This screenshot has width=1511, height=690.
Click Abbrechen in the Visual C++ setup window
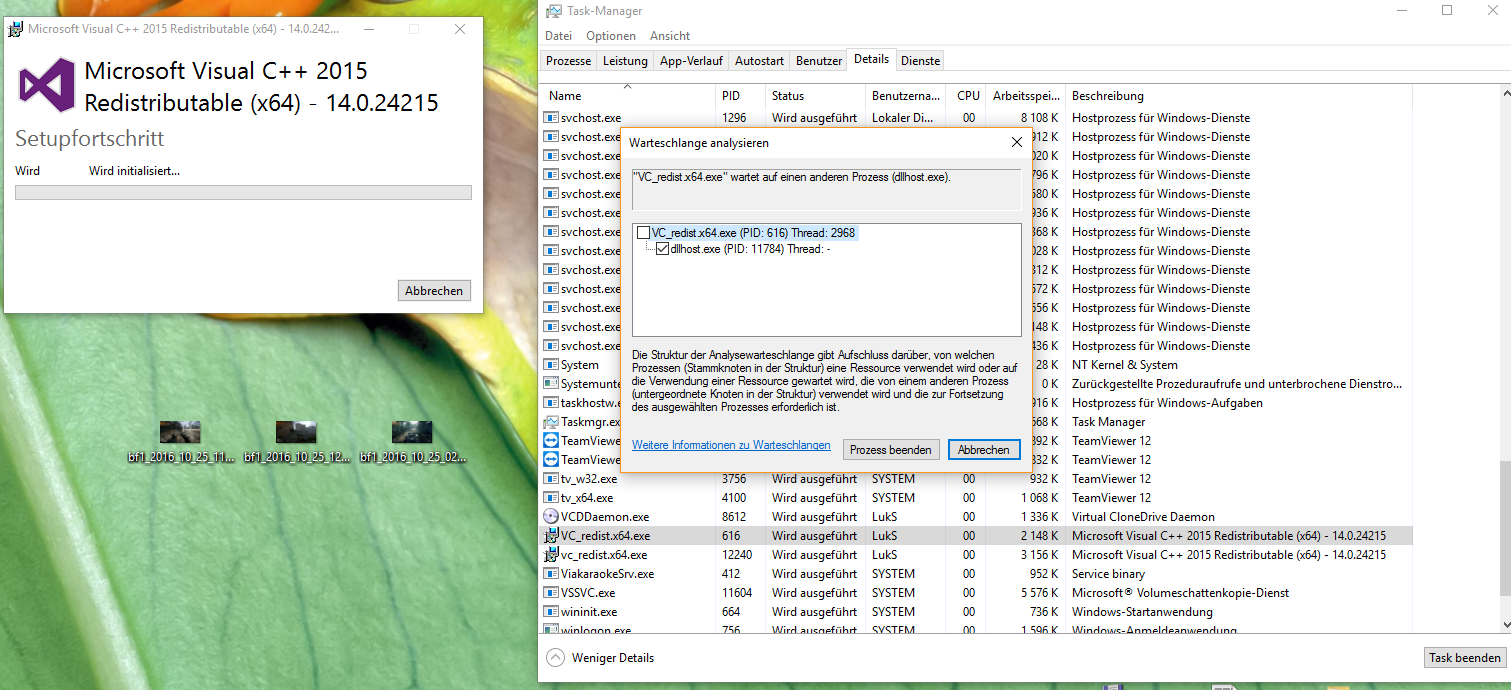434,291
